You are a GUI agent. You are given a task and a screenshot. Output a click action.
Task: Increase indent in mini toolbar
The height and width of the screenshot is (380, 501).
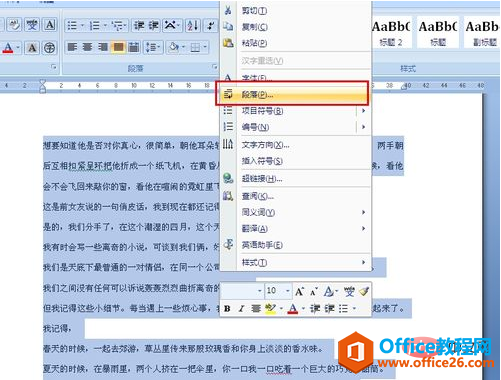pyautogui.click(x=329, y=309)
